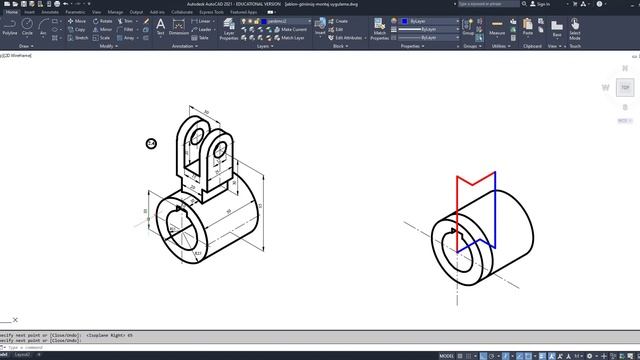Activate the Trim tool

pyautogui.click(x=125, y=21)
